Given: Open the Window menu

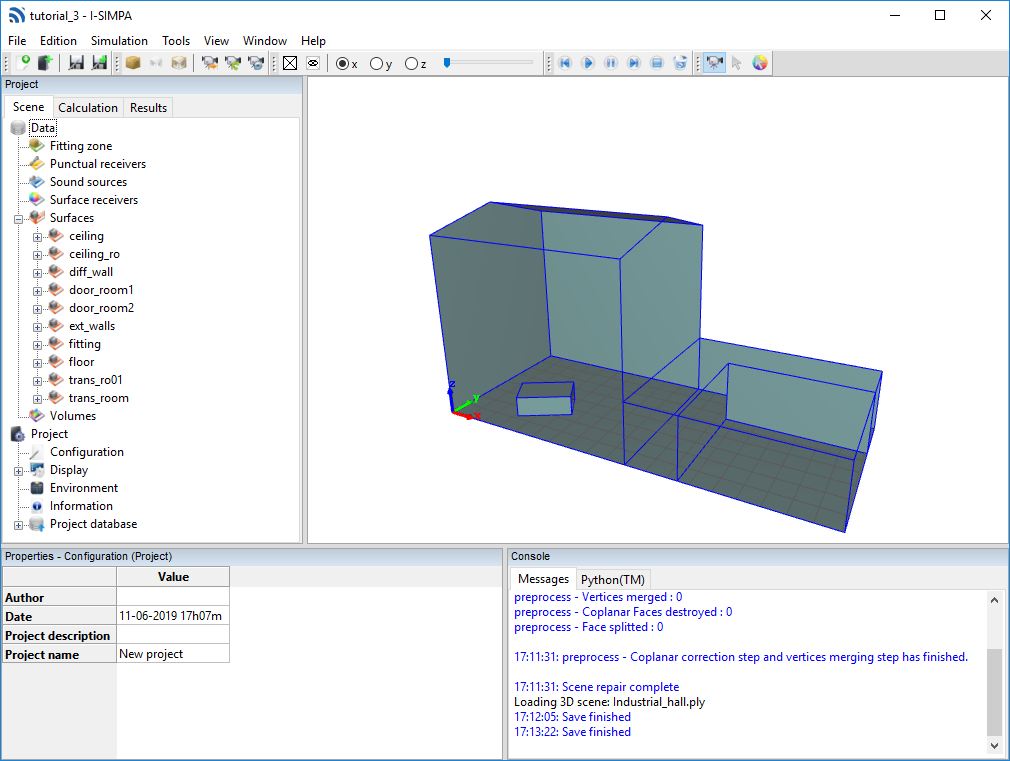Looking at the screenshot, I should coord(265,41).
